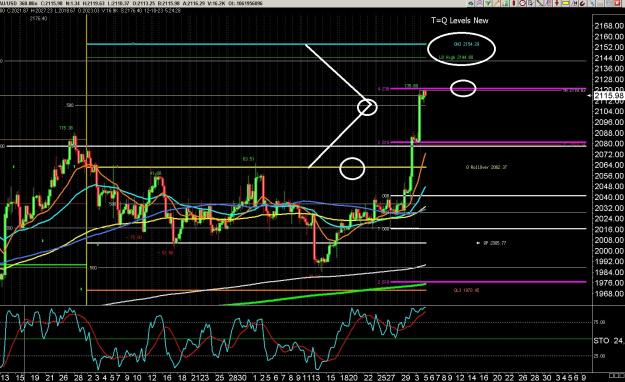Click the red down-arrow toolbar icon

coord(557,3)
